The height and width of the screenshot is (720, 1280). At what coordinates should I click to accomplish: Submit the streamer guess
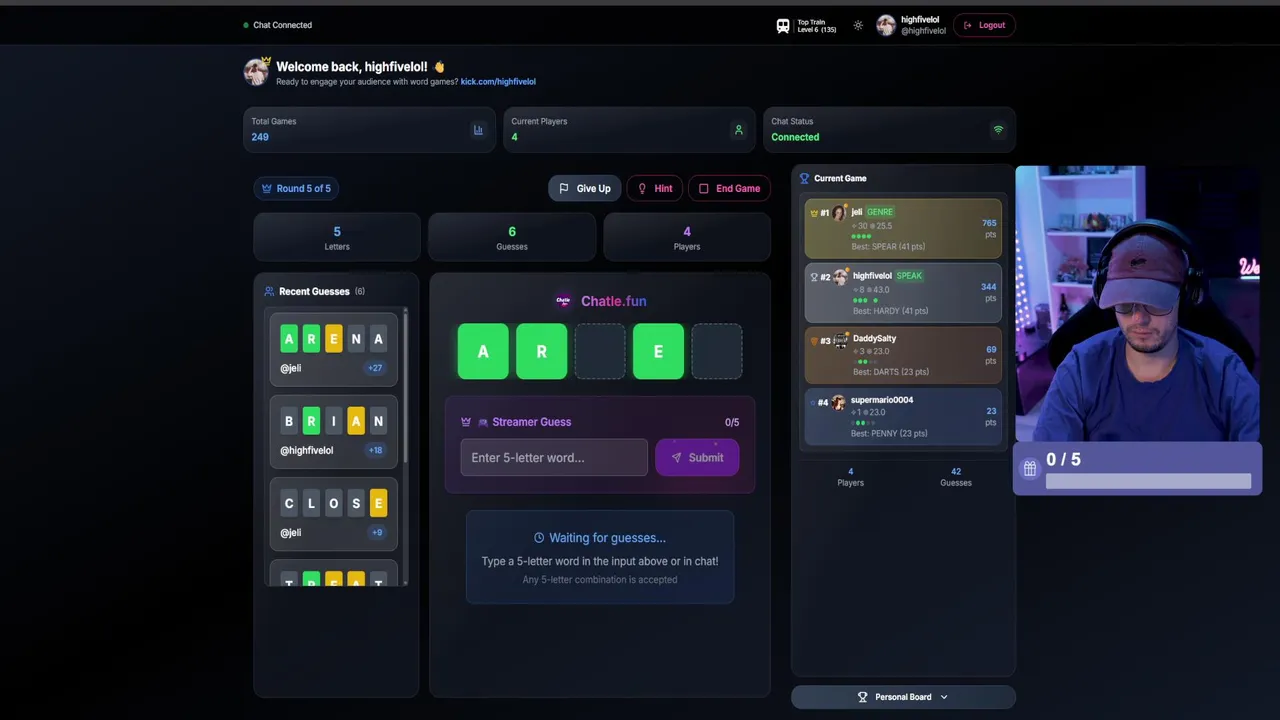pyautogui.click(x=697, y=458)
